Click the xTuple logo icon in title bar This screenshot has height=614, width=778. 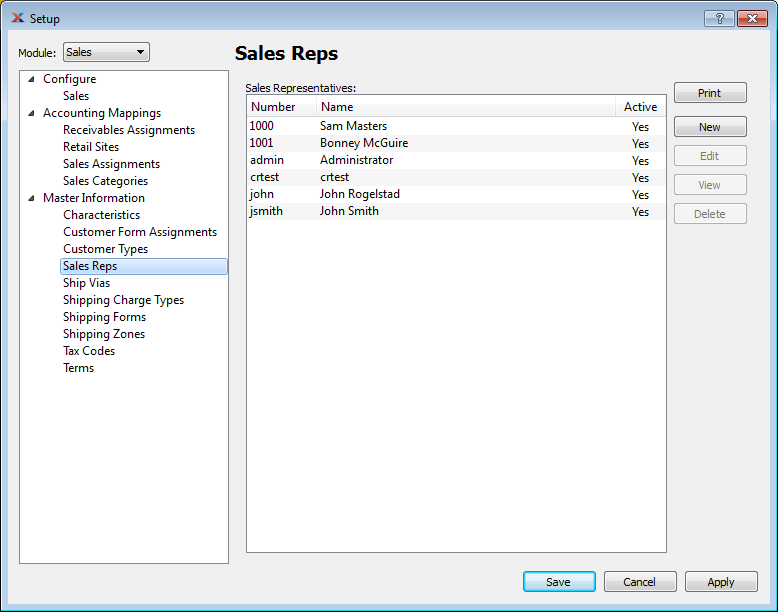(17, 18)
